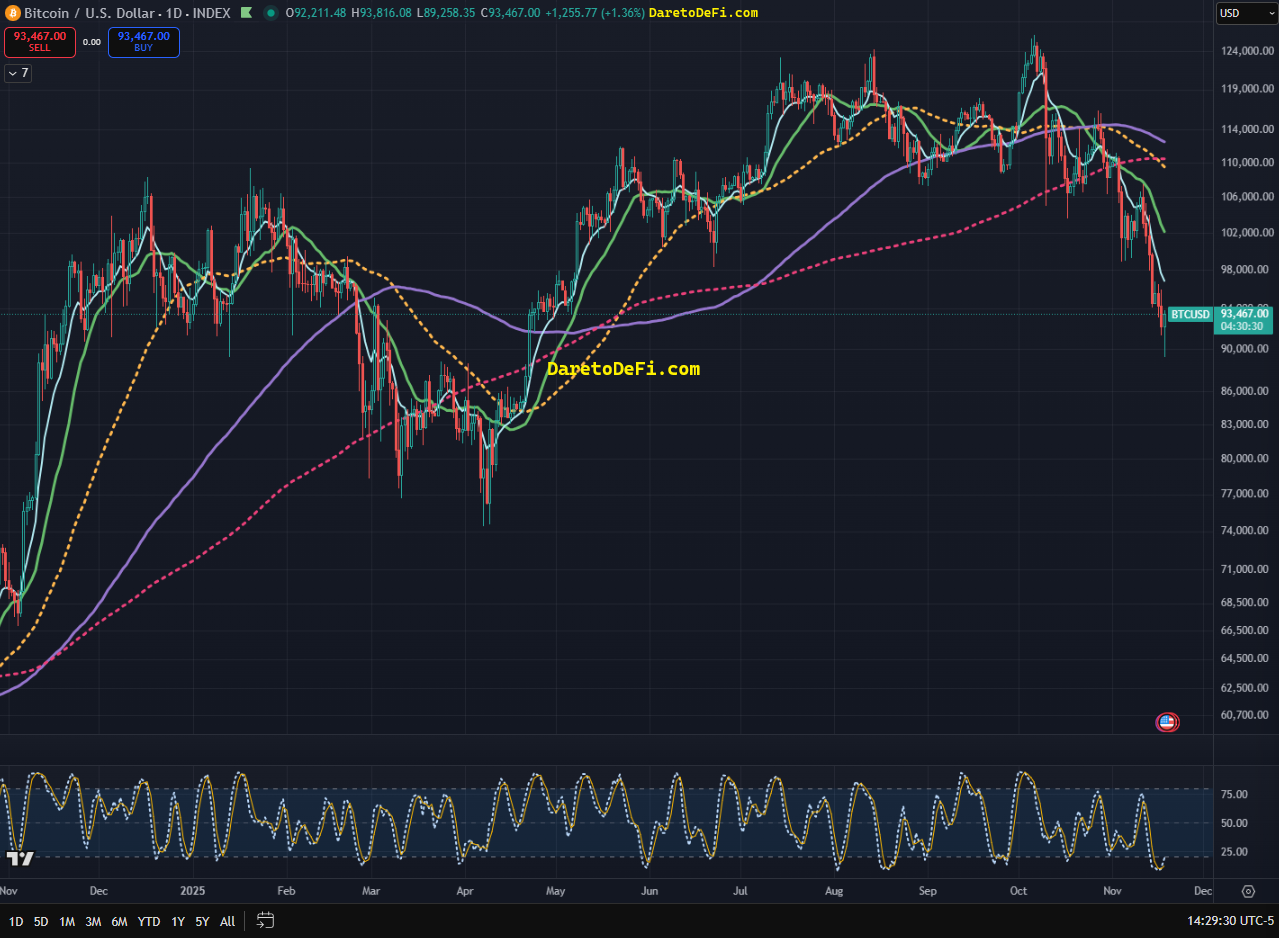Click the BTCUSD price label on axis
This screenshot has width=1279, height=938.
tap(1190, 314)
